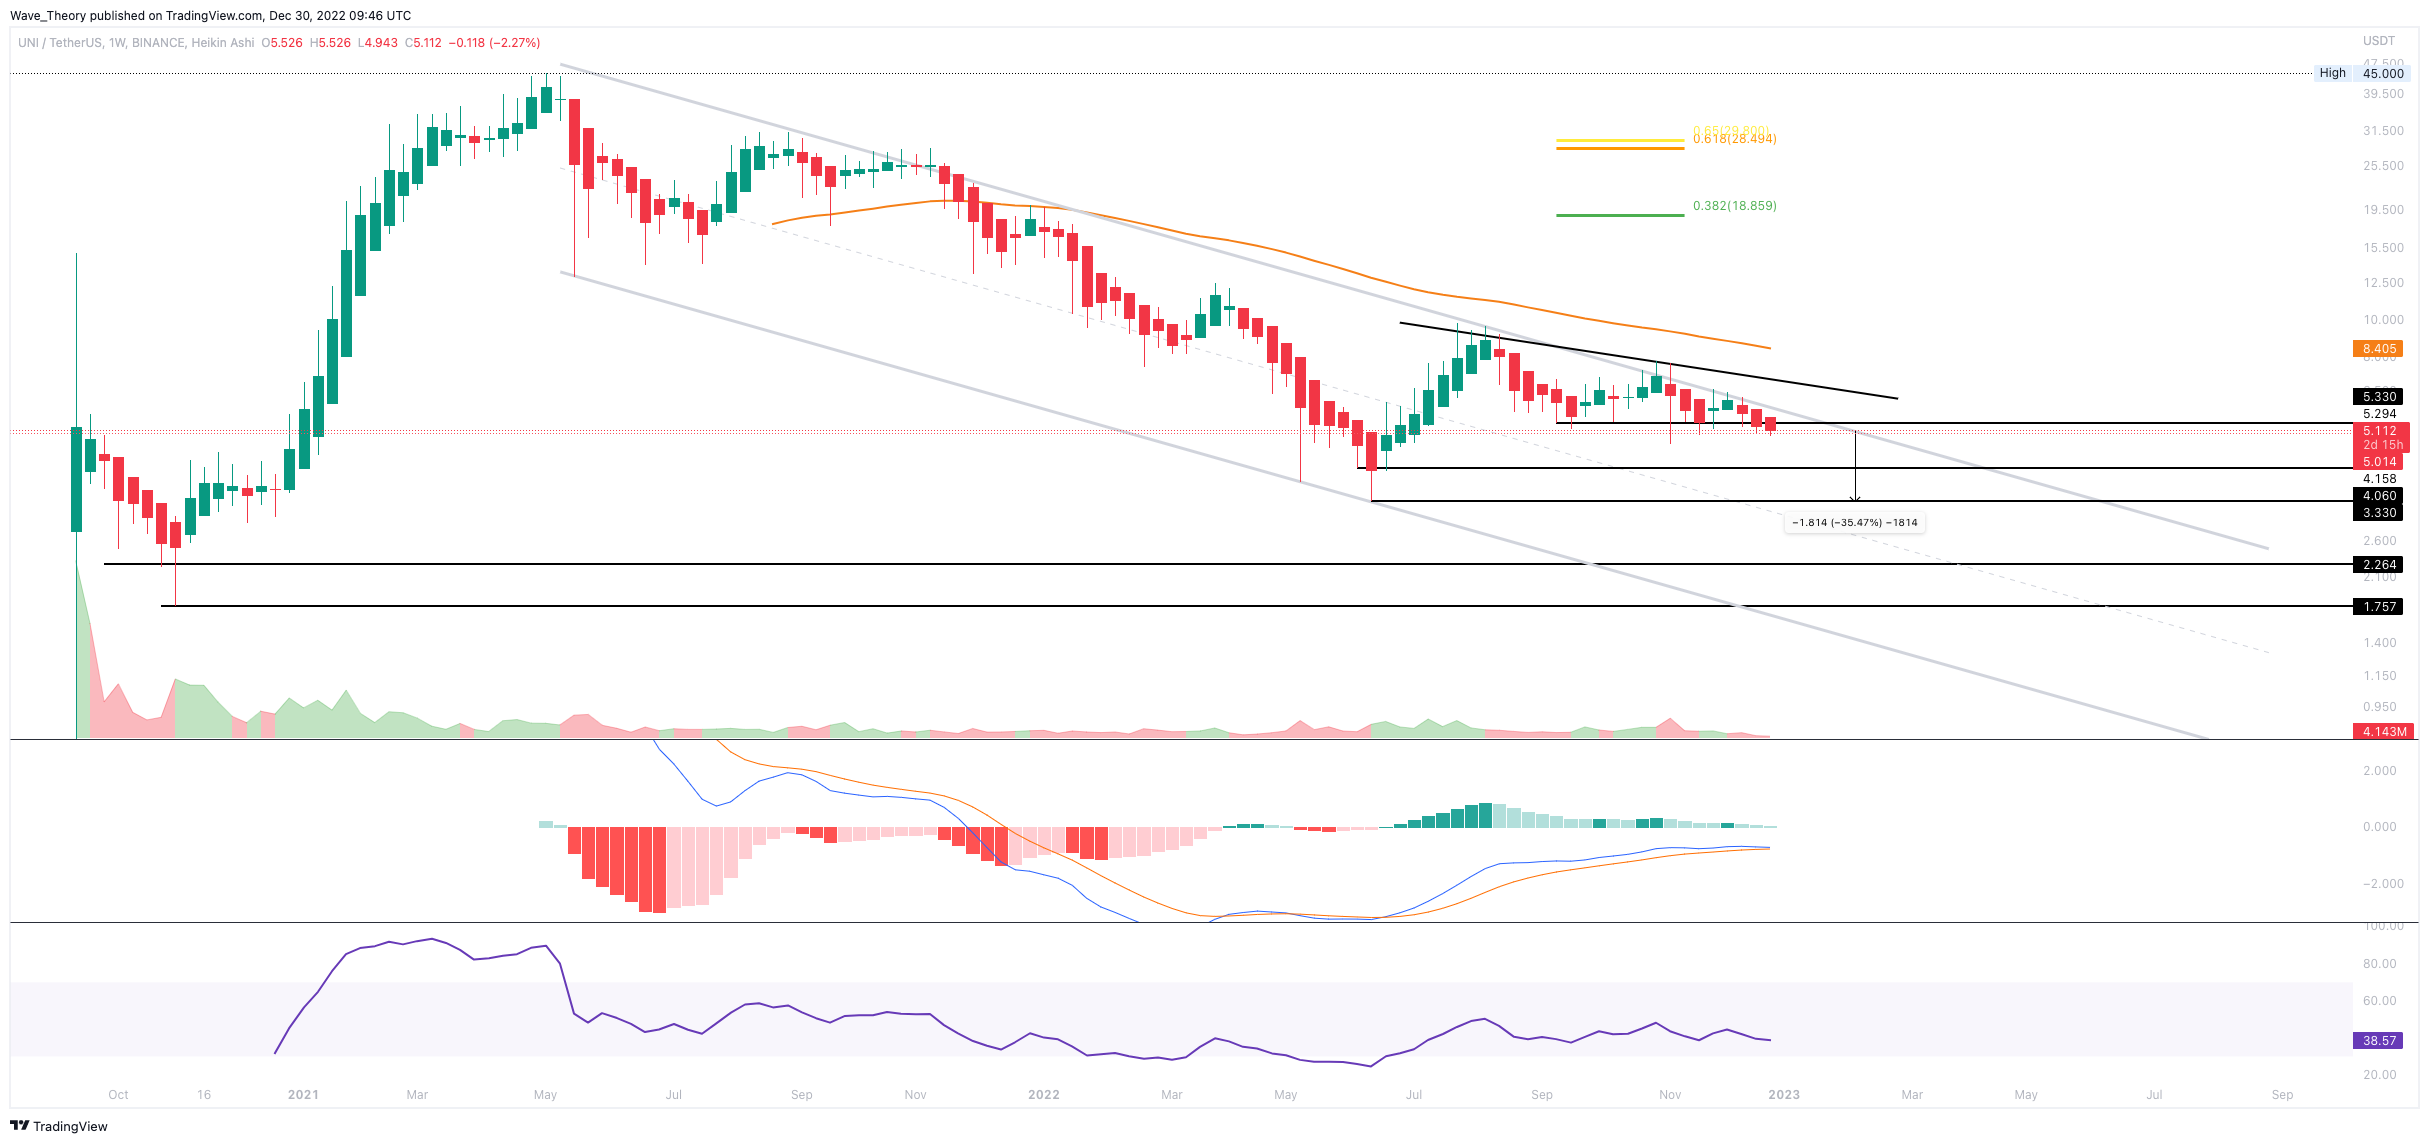Click the red 5.112 current price label
This screenshot has height=1143, width=2429.
(x=2378, y=431)
